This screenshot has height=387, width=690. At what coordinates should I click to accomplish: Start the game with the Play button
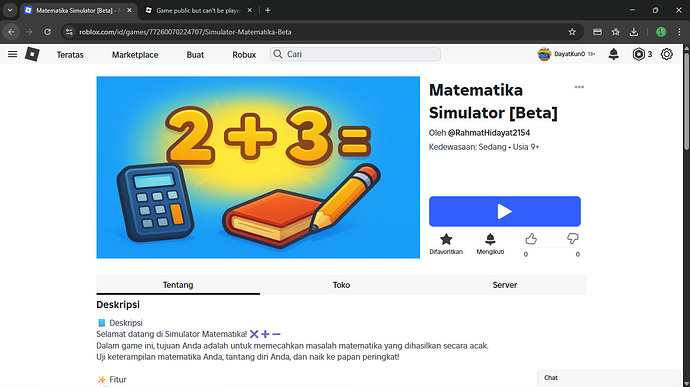click(505, 211)
